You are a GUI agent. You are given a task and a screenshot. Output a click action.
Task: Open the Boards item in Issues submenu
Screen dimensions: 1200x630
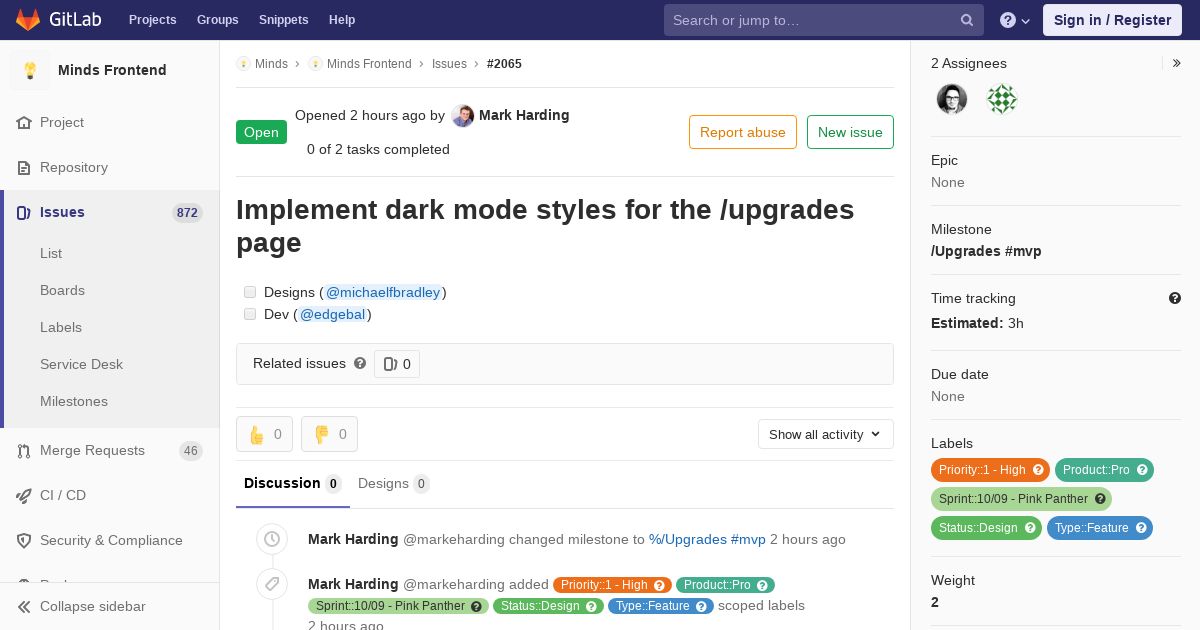62,290
